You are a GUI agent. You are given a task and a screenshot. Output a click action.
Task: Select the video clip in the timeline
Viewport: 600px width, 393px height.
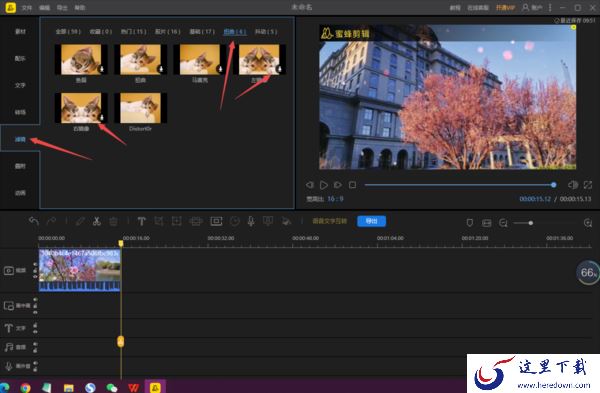pos(80,270)
